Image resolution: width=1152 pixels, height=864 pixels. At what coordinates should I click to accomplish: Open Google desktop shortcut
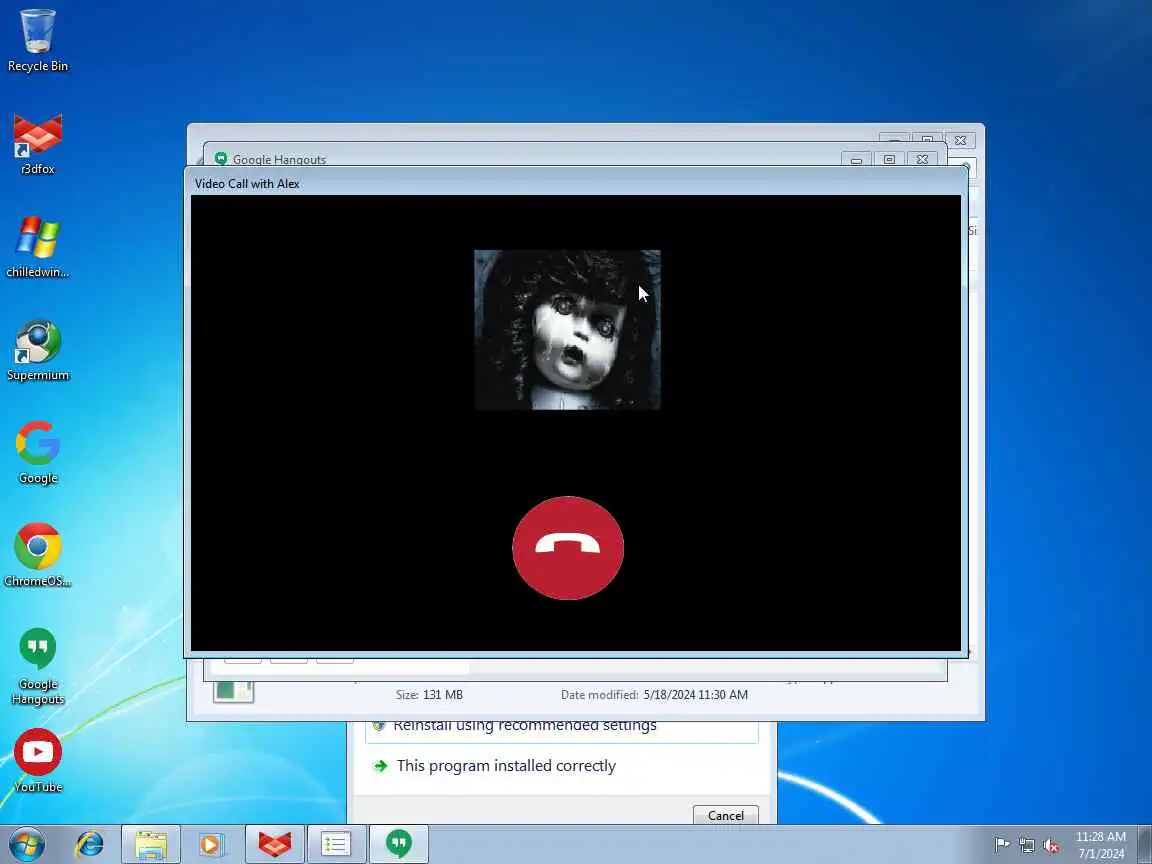tap(37, 453)
